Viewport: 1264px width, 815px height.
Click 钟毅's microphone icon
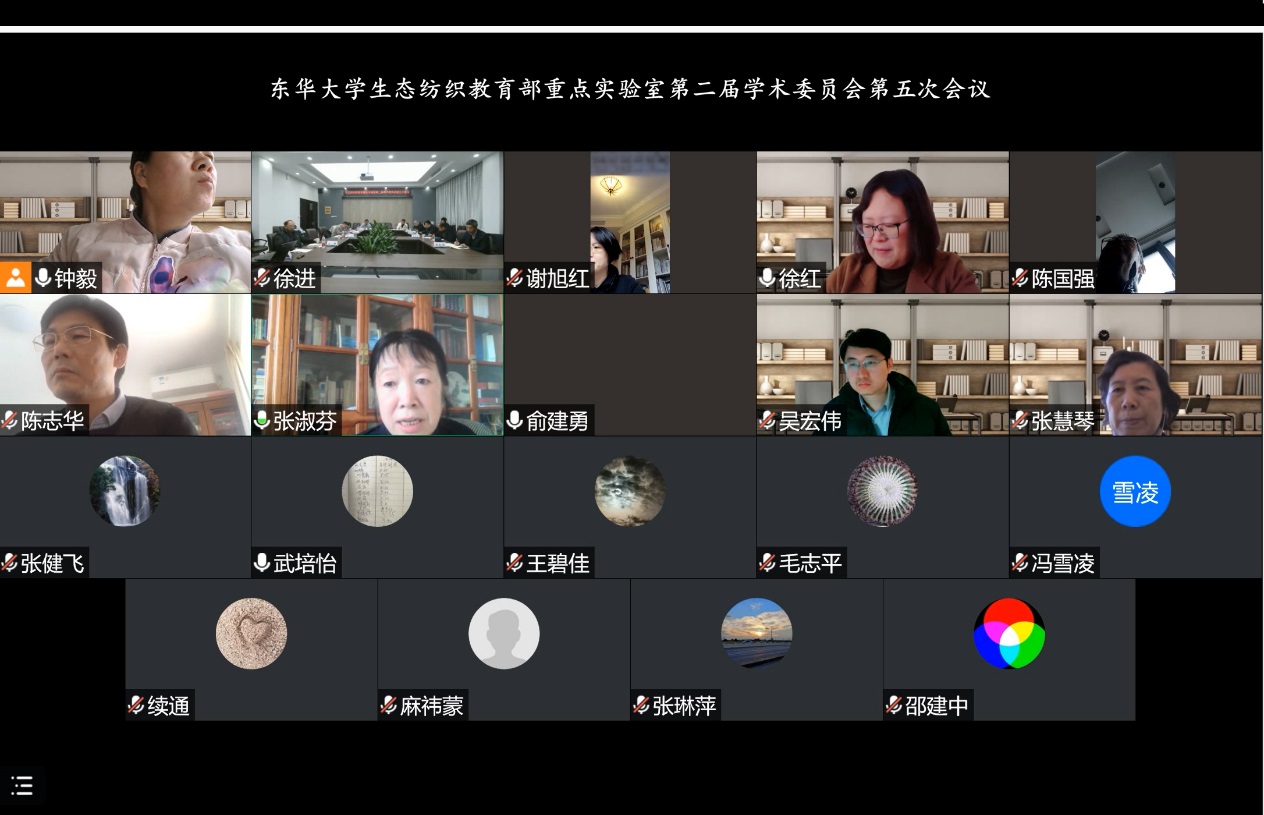[43, 278]
